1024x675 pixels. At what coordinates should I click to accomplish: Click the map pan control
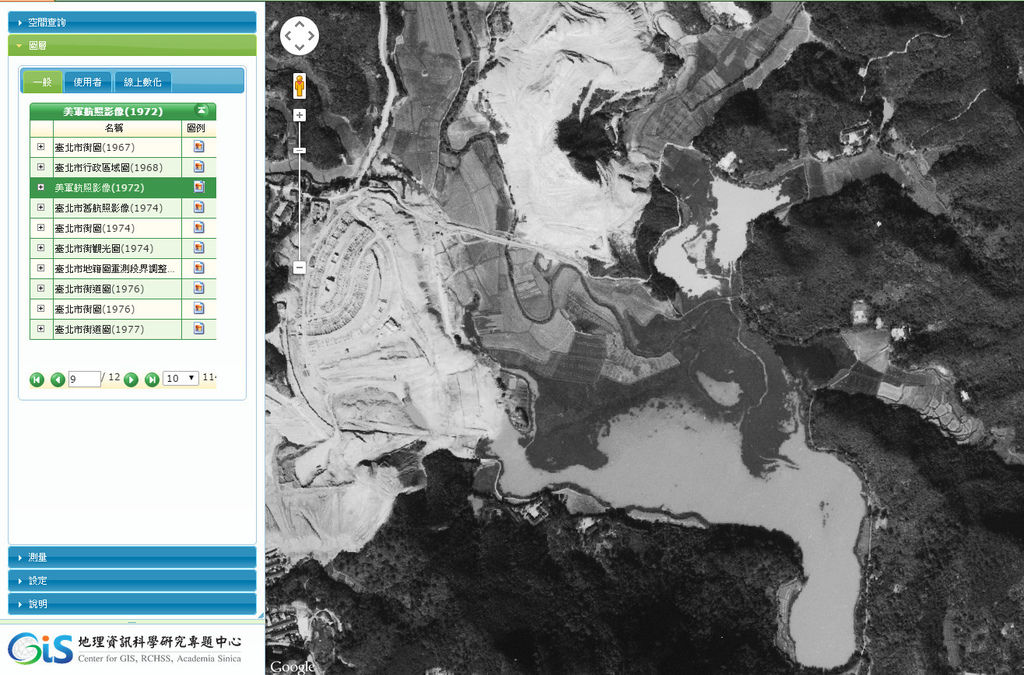click(x=299, y=35)
